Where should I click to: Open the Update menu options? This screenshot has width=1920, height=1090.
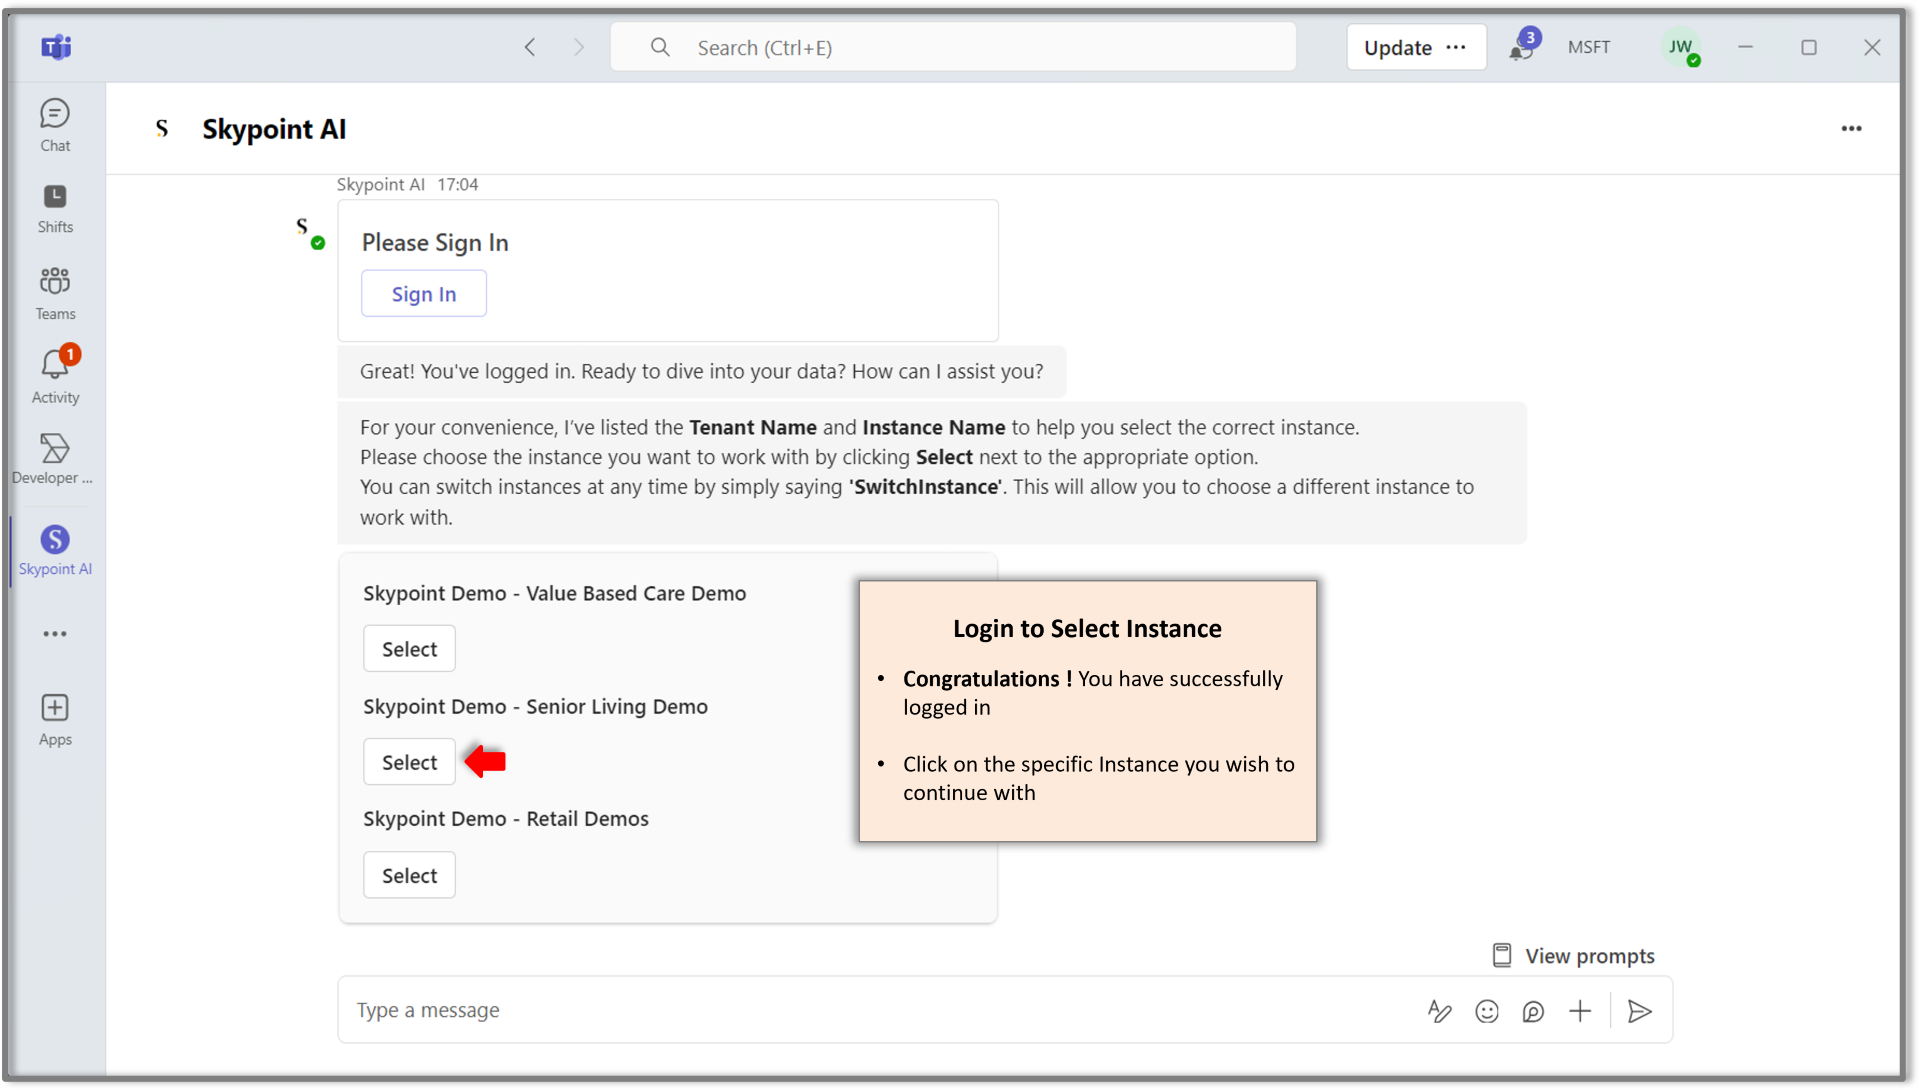(1457, 47)
